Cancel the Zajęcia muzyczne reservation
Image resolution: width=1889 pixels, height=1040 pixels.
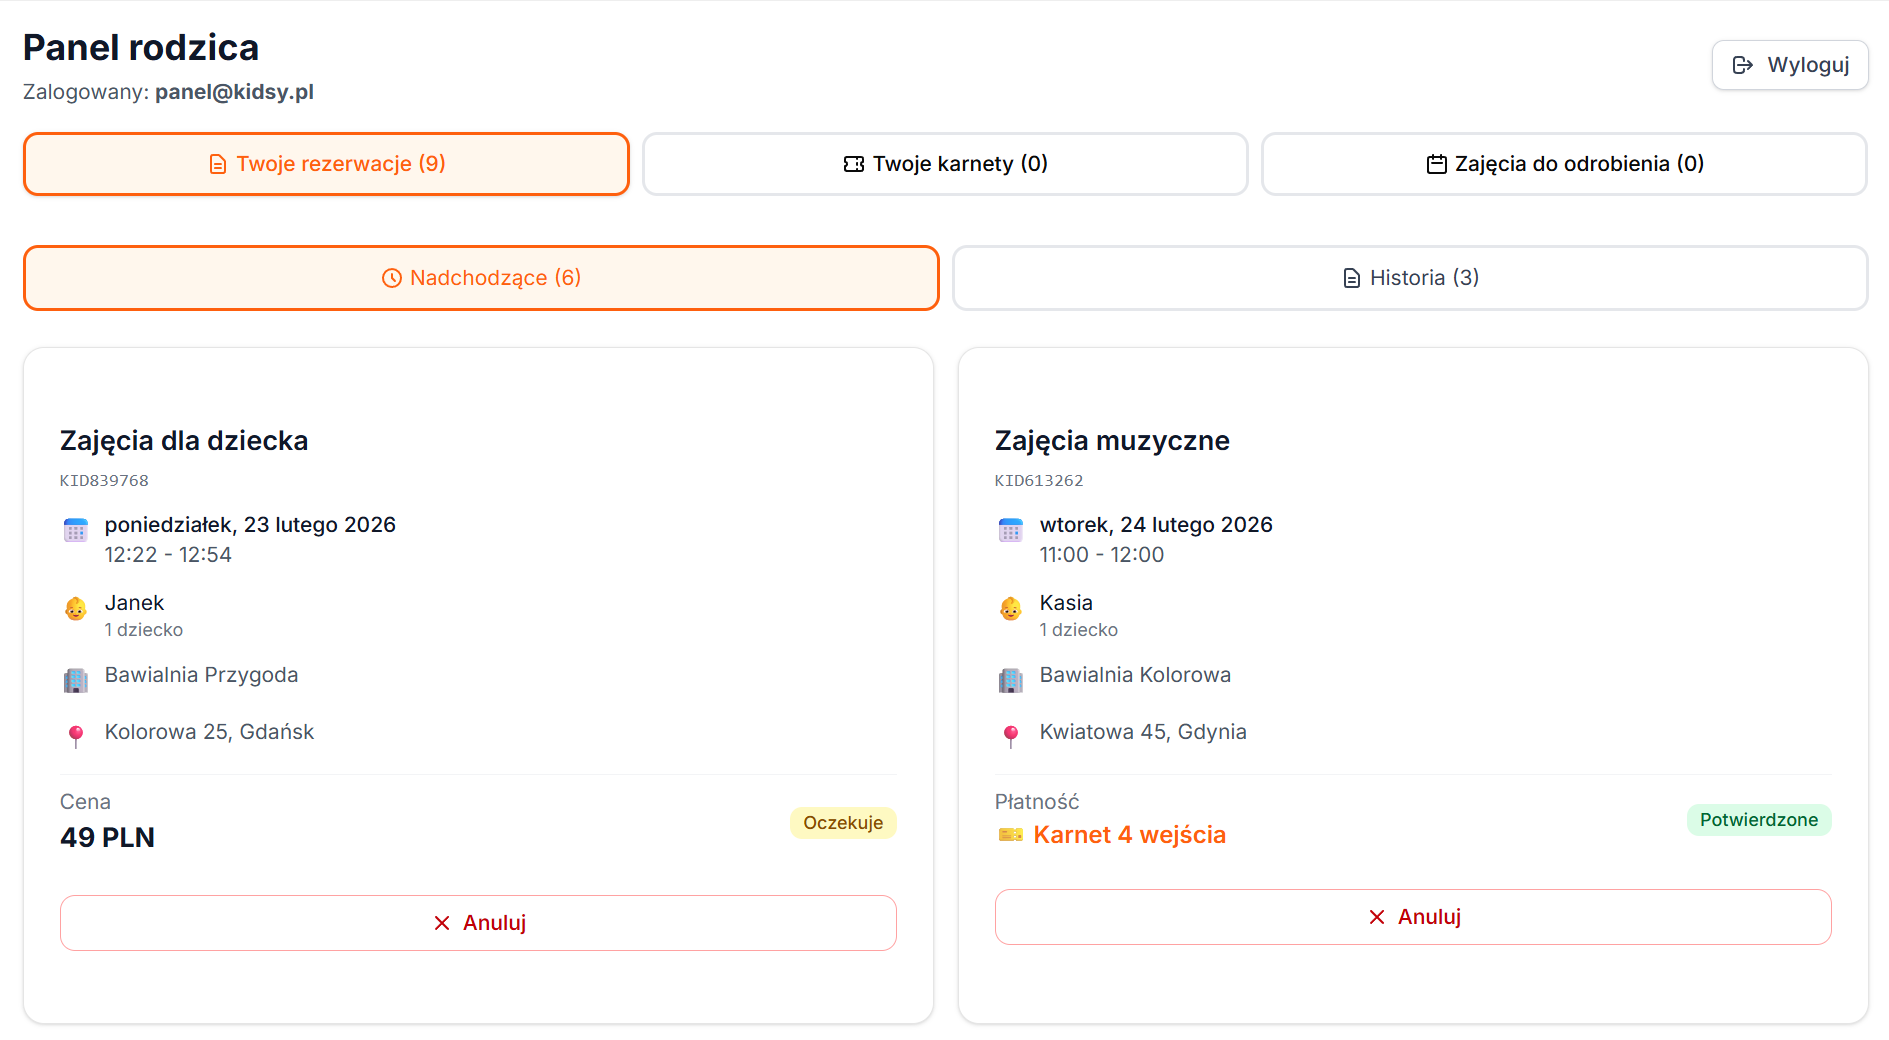(1413, 917)
